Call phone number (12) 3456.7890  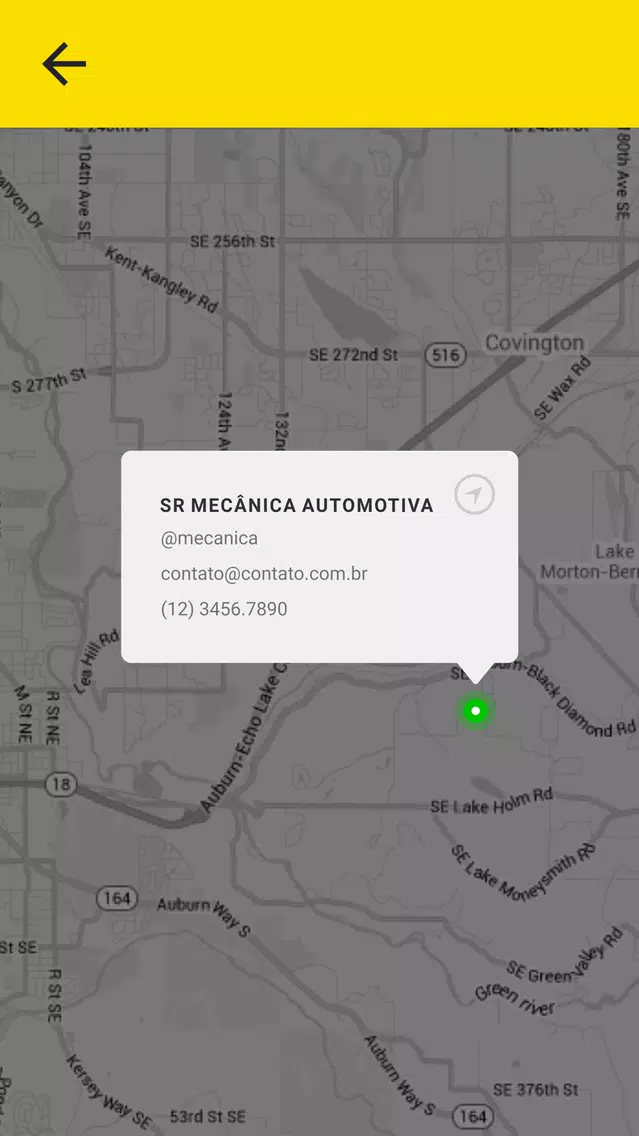point(224,609)
